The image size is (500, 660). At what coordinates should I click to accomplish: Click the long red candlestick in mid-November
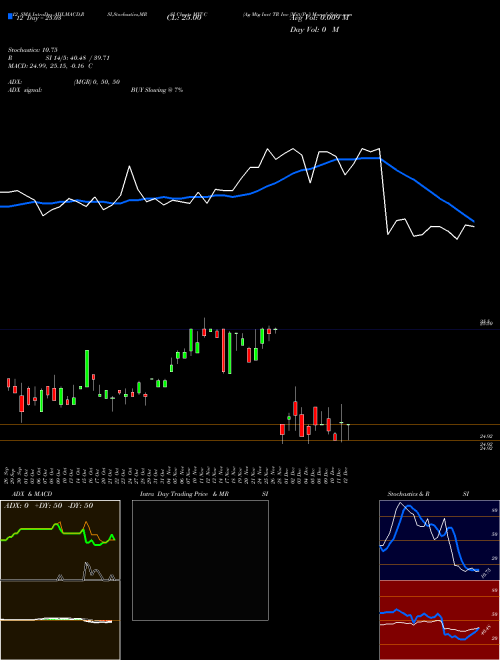[223, 351]
